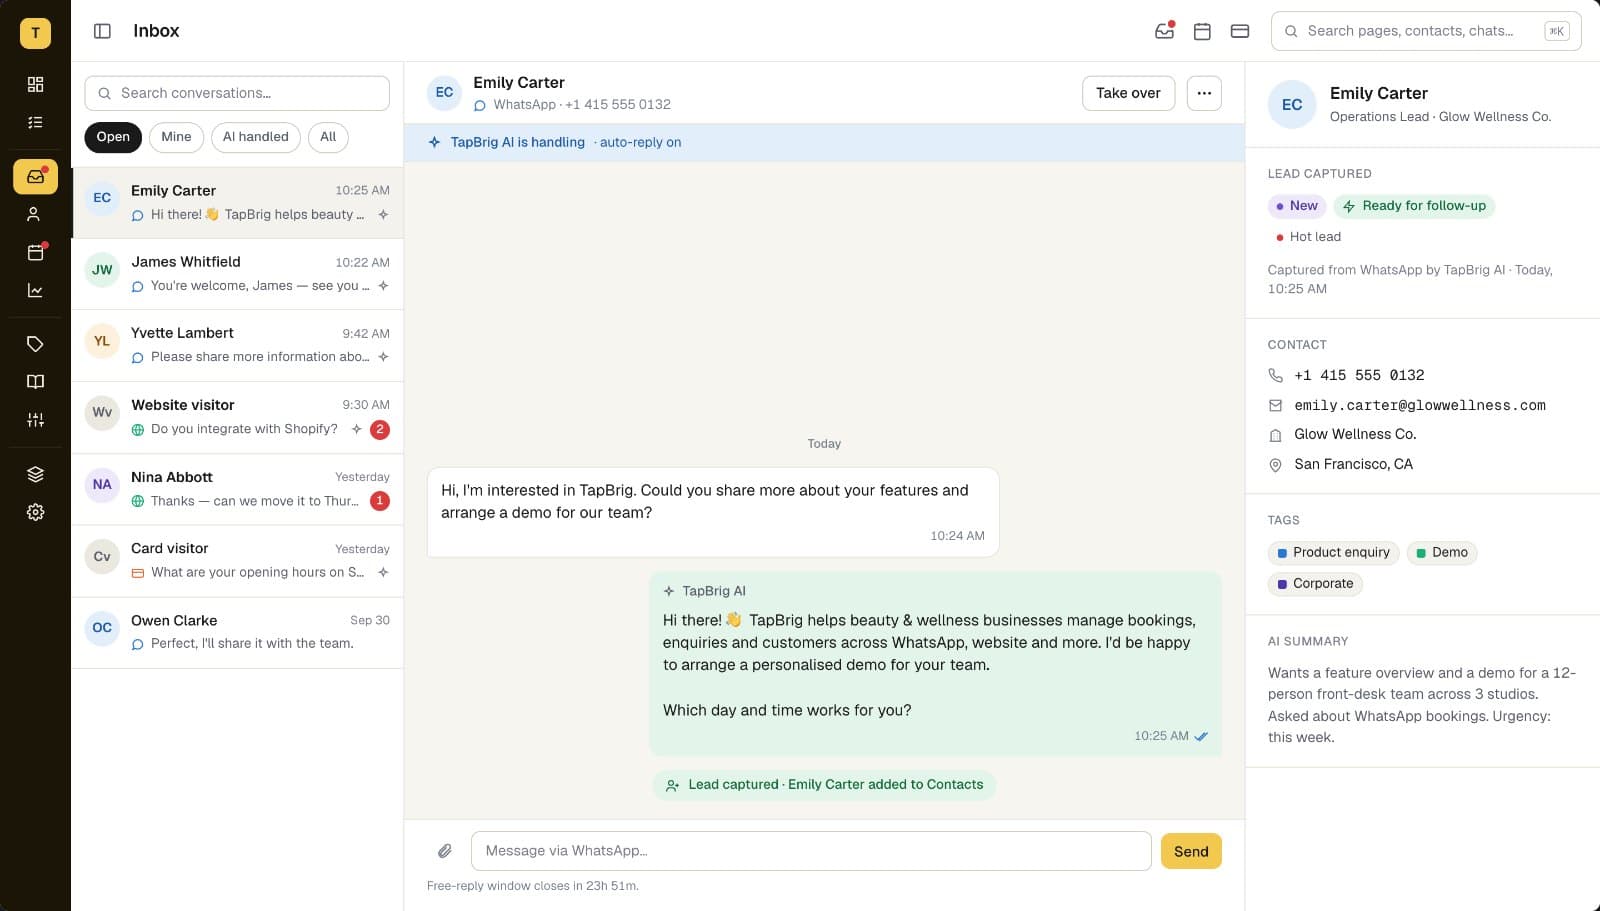Click the +1 415 555 0132 phone number in Contact

(1359, 375)
